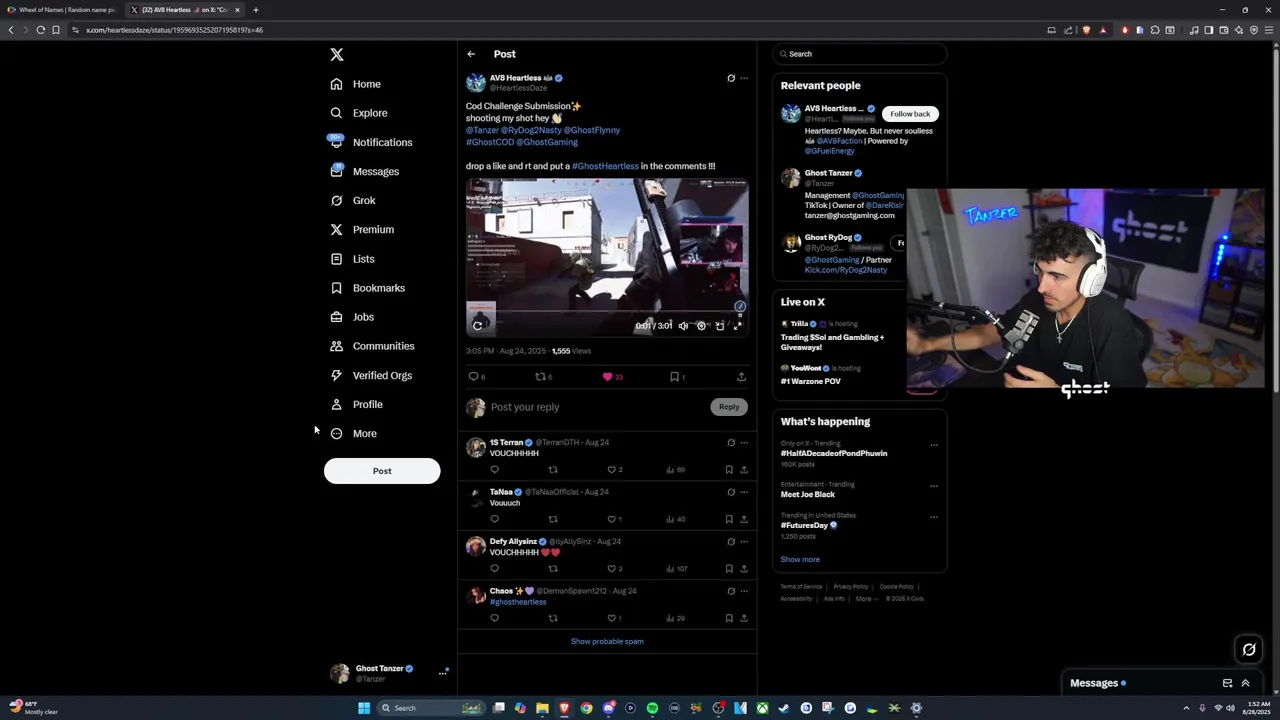Reload the page in browser toolbar
The width and height of the screenshot is (1280, 720).
(40, 30)
